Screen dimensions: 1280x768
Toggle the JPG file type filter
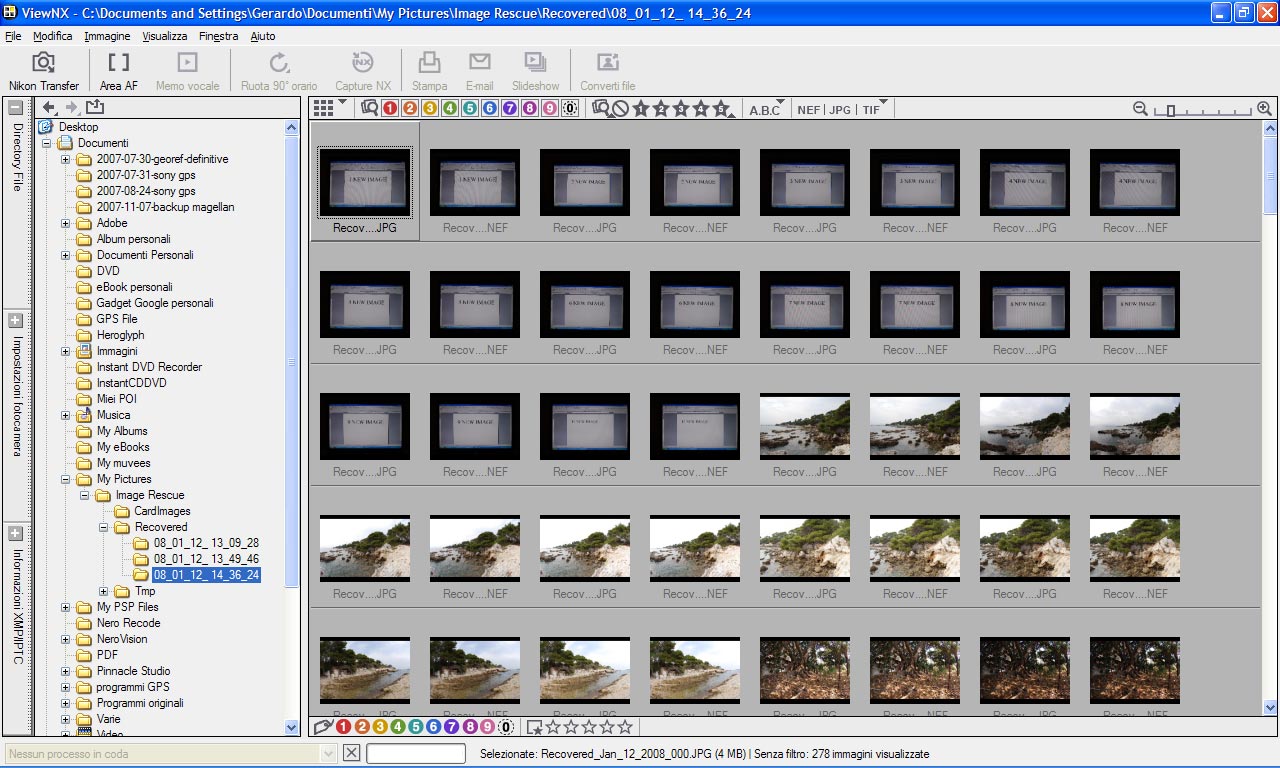pyautogui.click(x=840, y=110)
